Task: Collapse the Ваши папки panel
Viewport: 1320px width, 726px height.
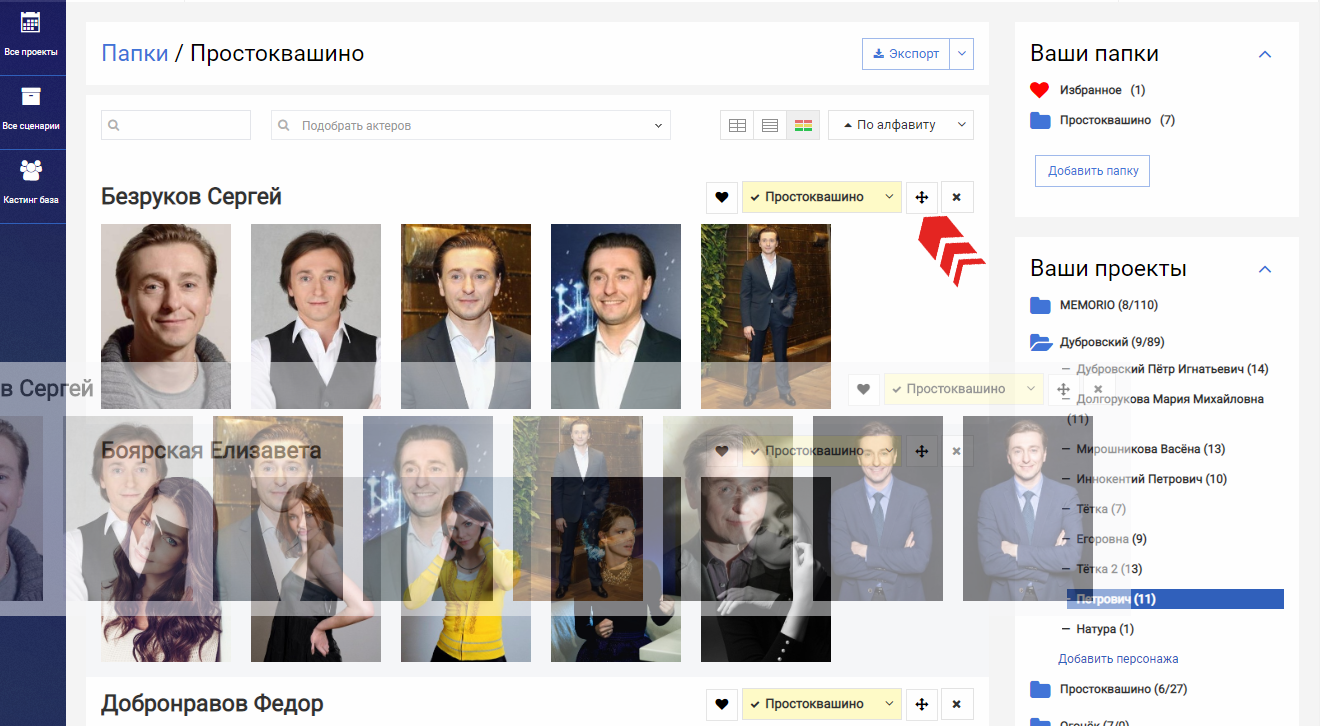Action: point(1265,54)
